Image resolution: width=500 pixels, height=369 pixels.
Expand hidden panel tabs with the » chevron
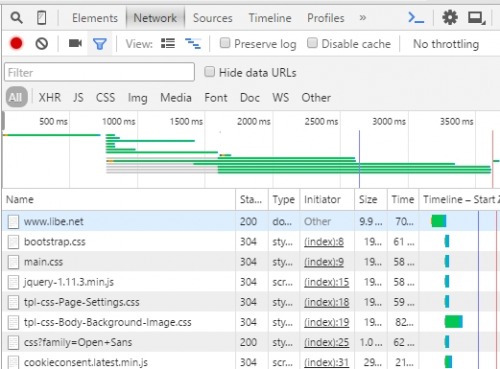point(363,18)
